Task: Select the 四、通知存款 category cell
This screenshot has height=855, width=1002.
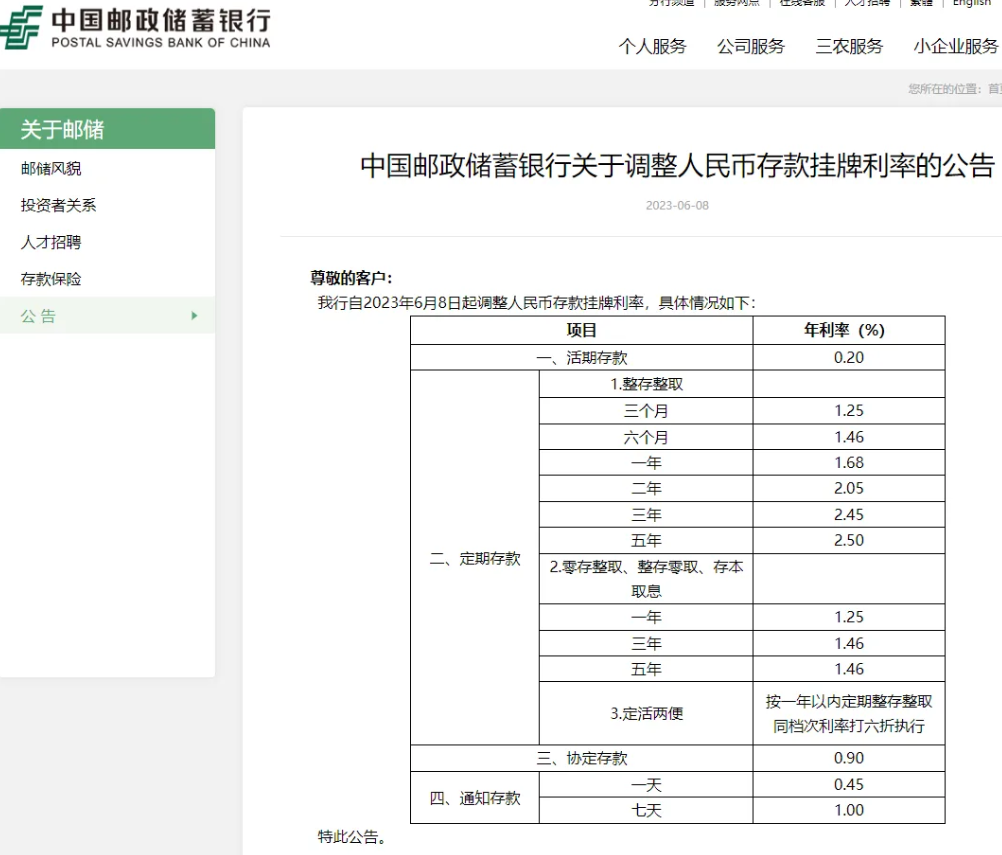Action: 475,797
